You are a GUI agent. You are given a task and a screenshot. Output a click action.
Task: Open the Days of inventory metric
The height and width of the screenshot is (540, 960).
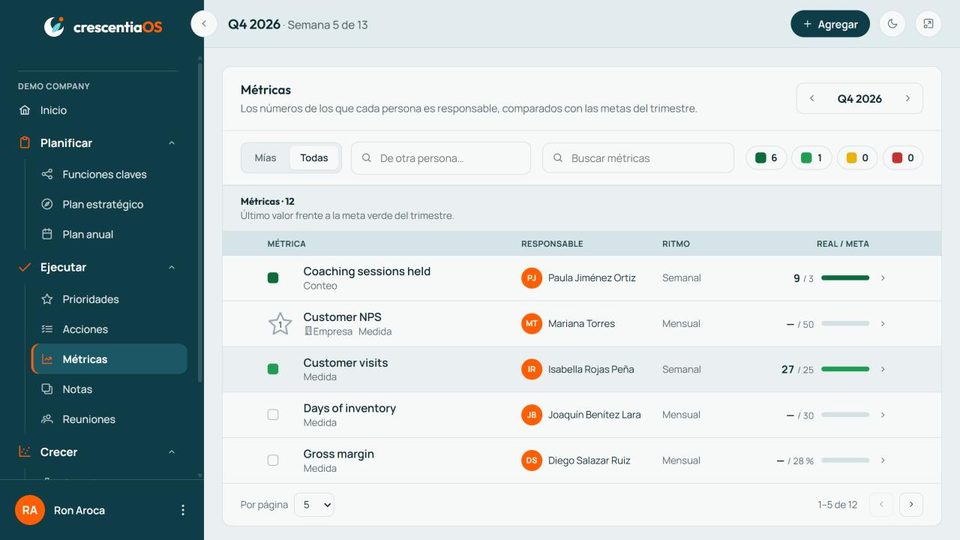350,408
